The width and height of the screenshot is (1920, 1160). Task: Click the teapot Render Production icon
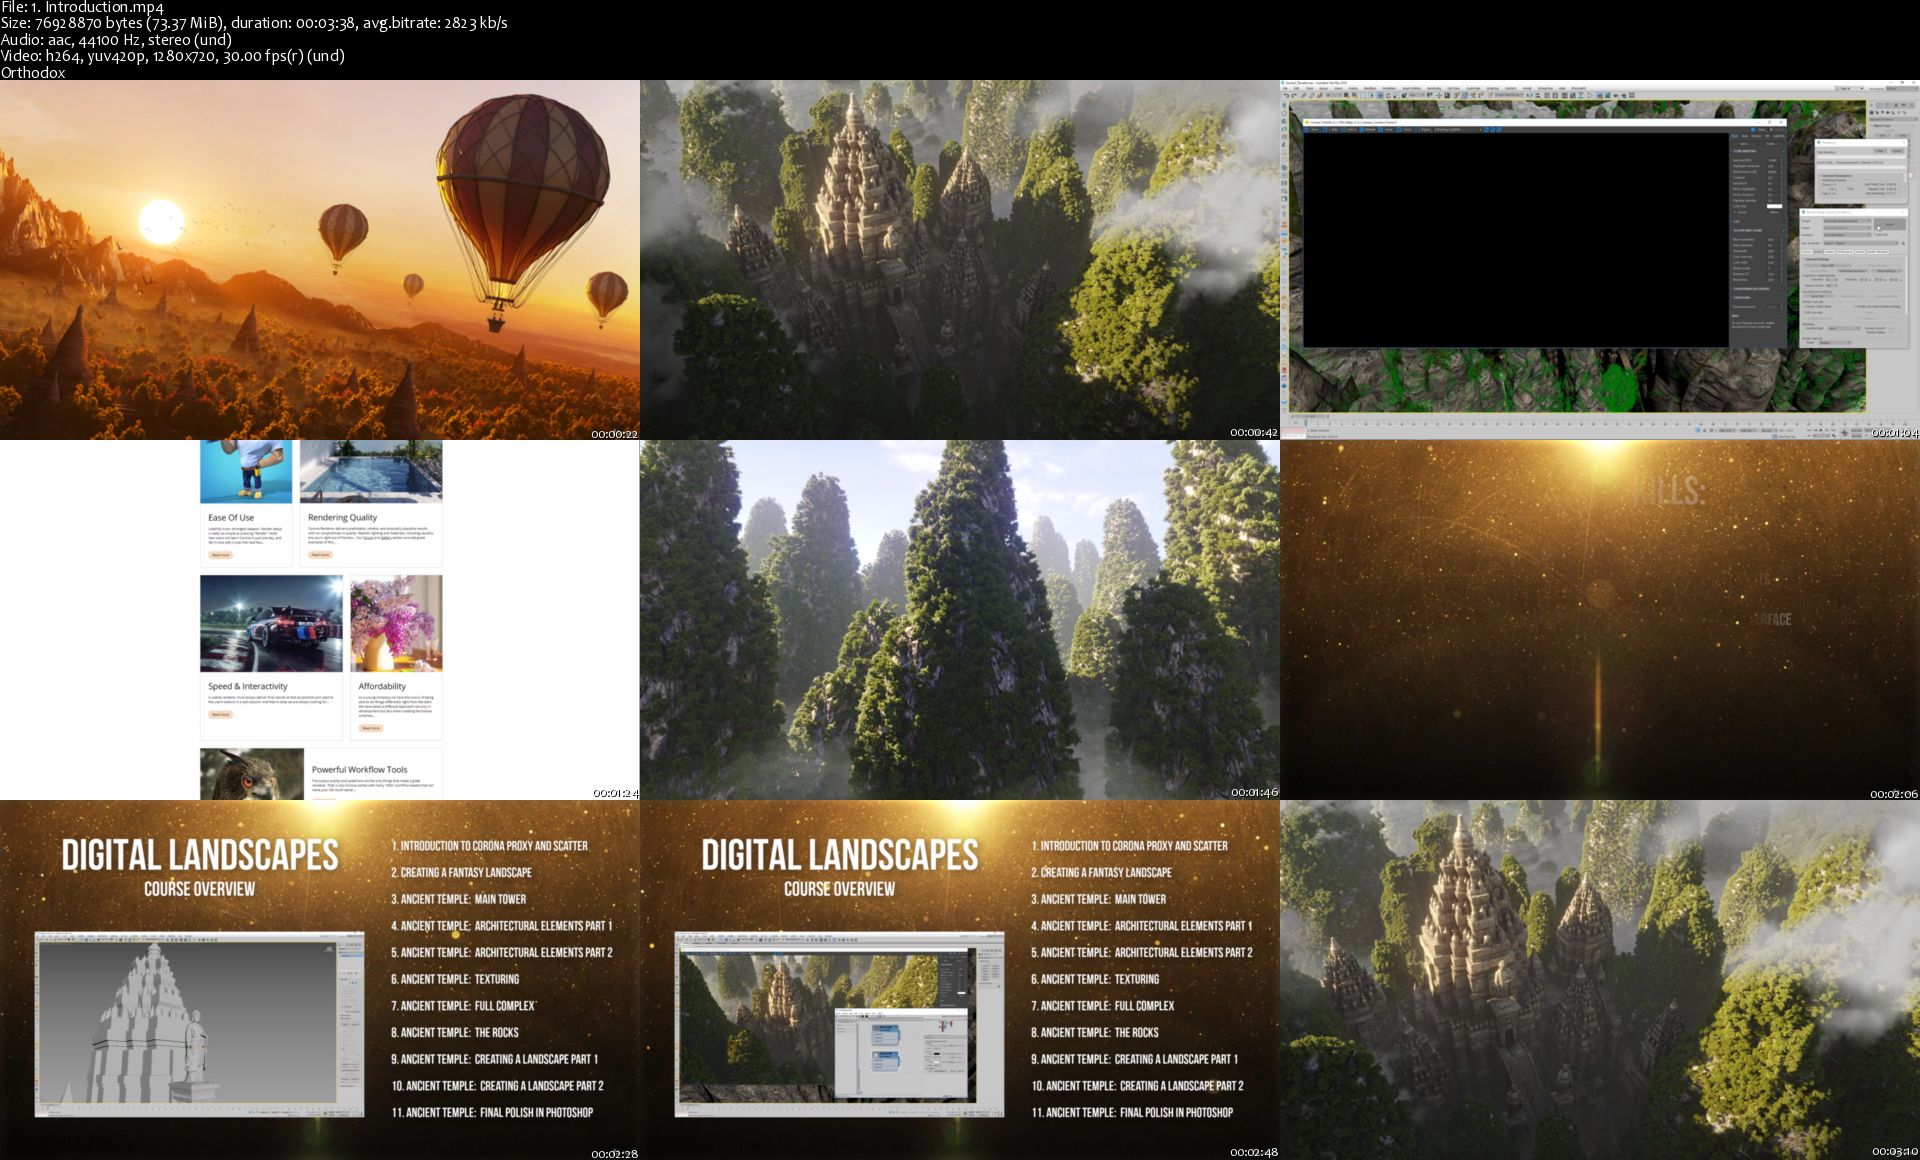point(1615,95)
